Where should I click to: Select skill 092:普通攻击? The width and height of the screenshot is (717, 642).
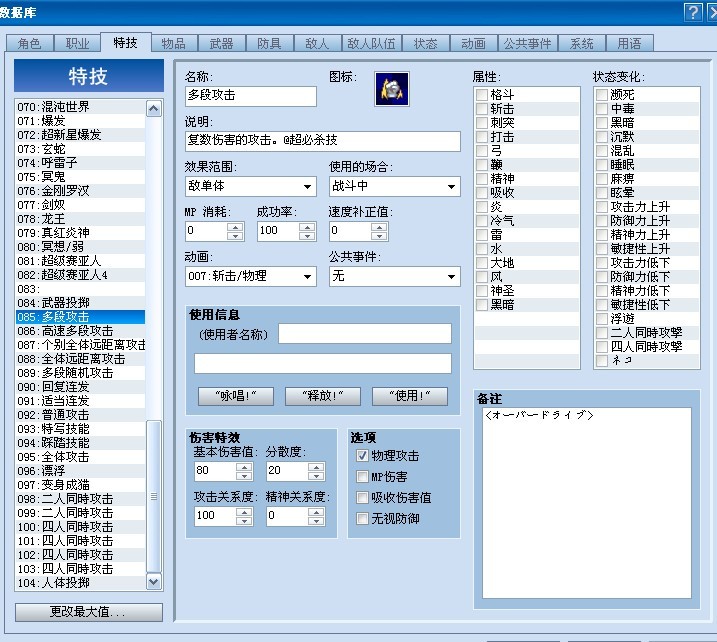coord(80,415)
